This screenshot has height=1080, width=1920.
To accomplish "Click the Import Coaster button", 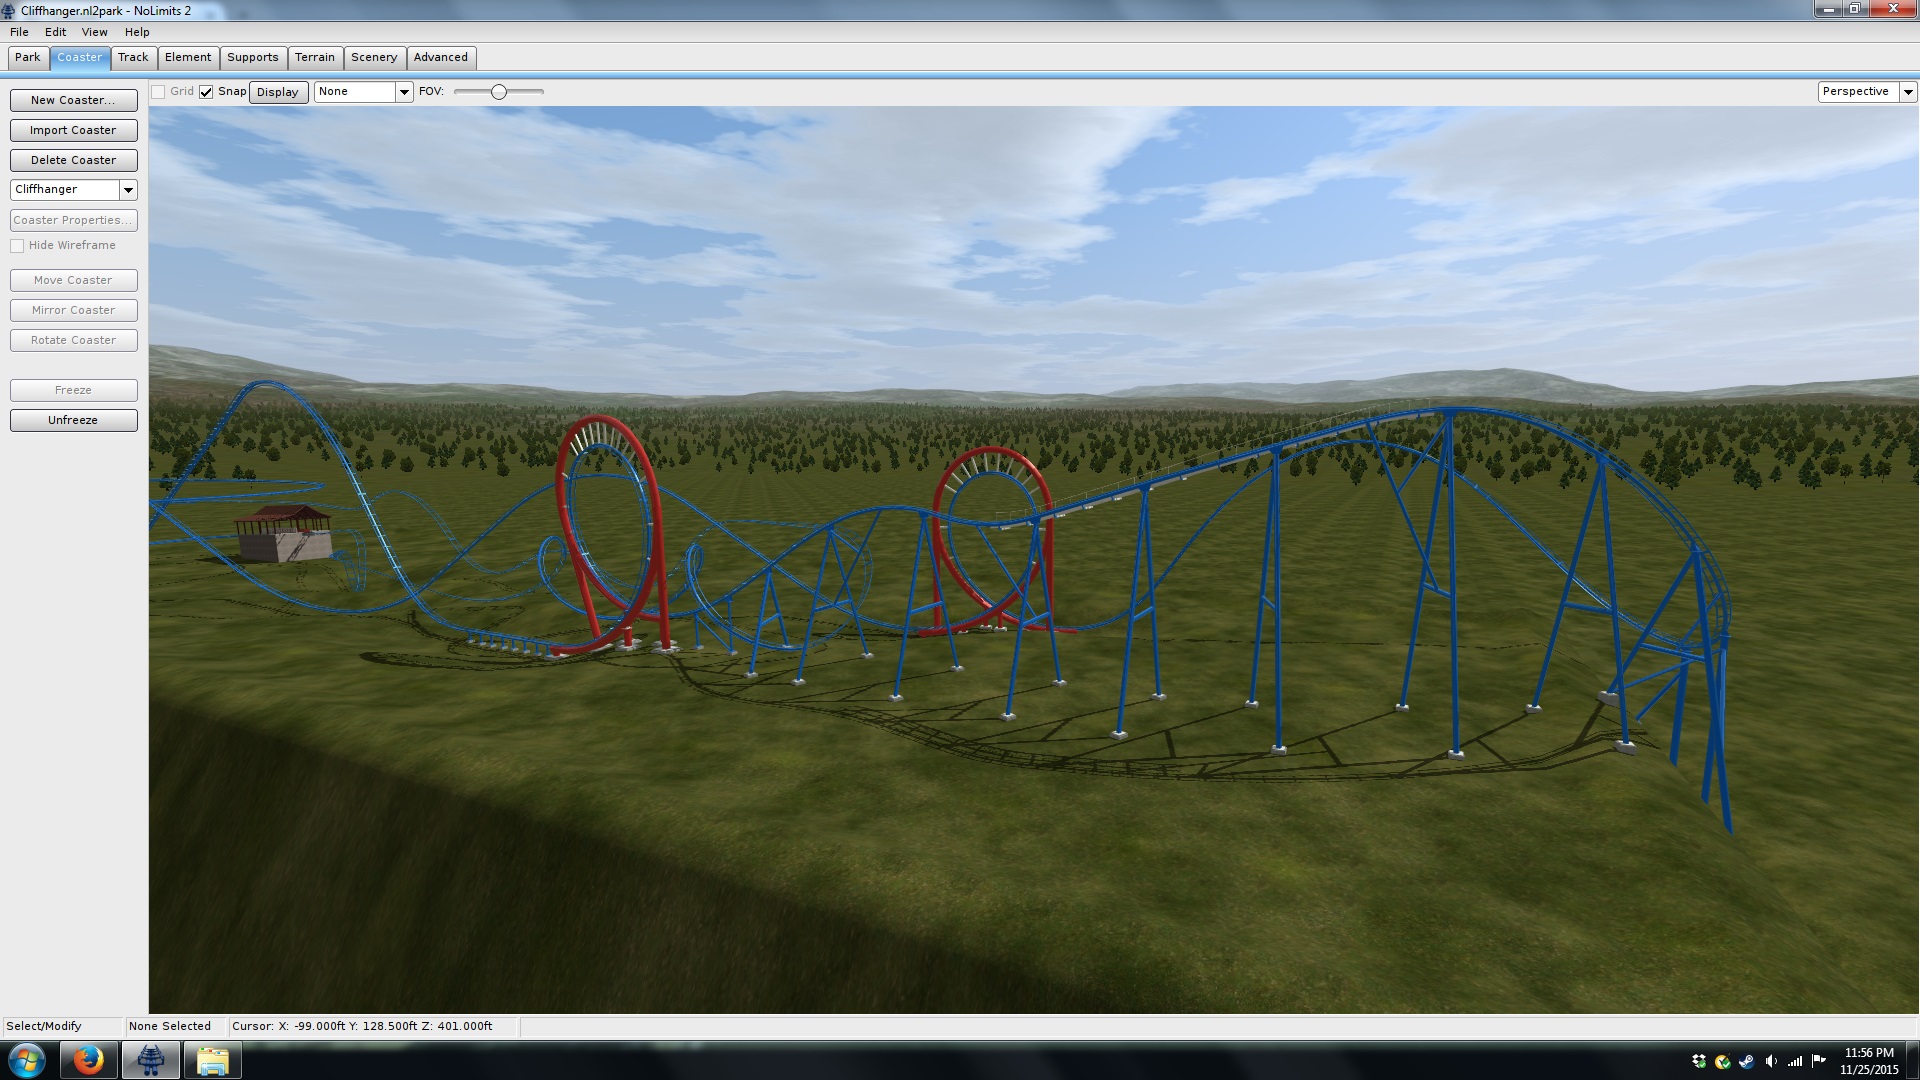I will [x=73, y=130].
